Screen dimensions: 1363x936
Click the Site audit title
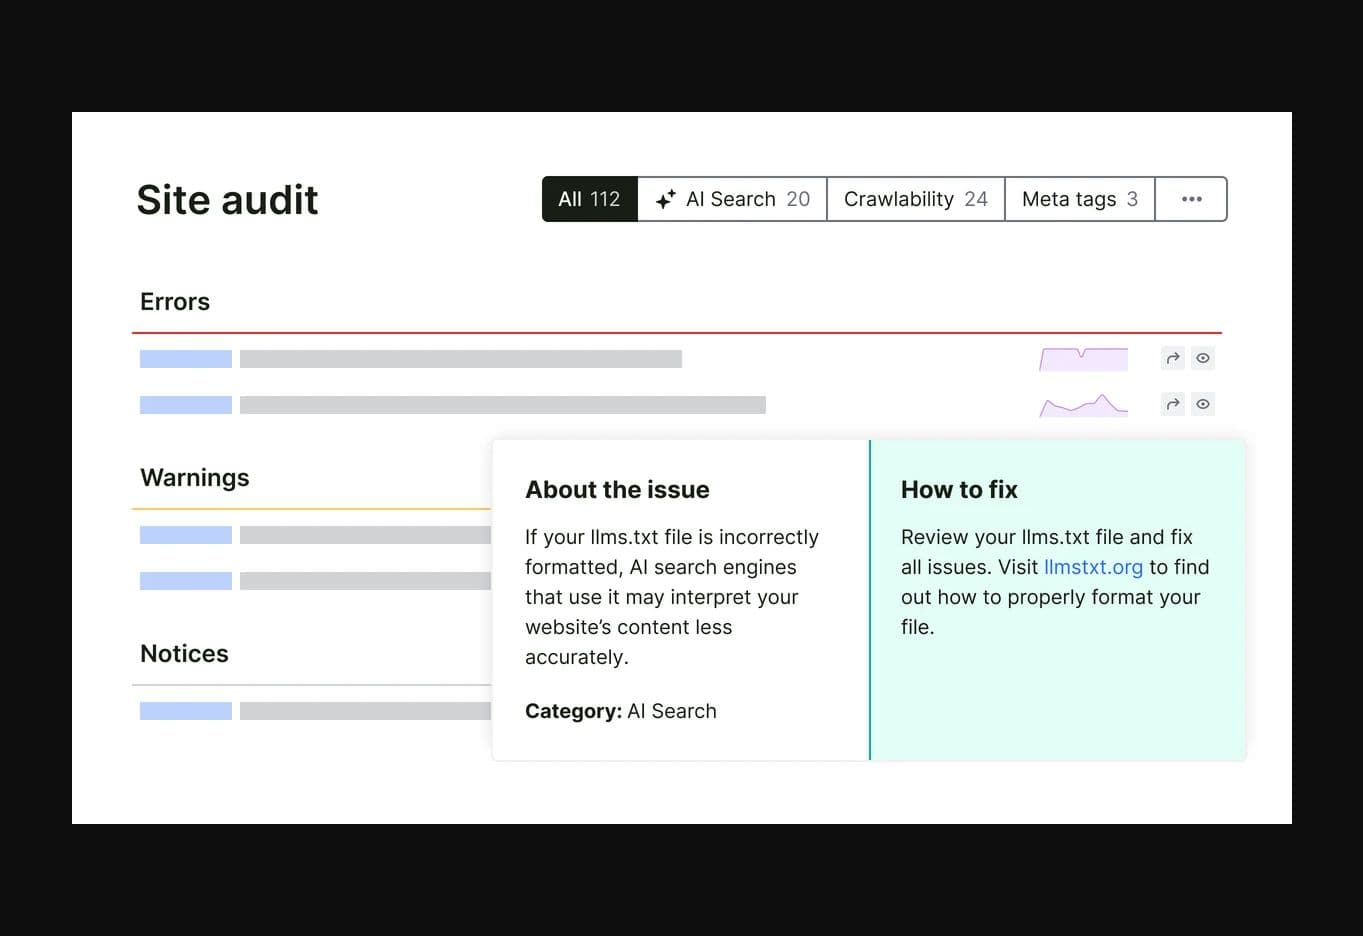[227, 200]
